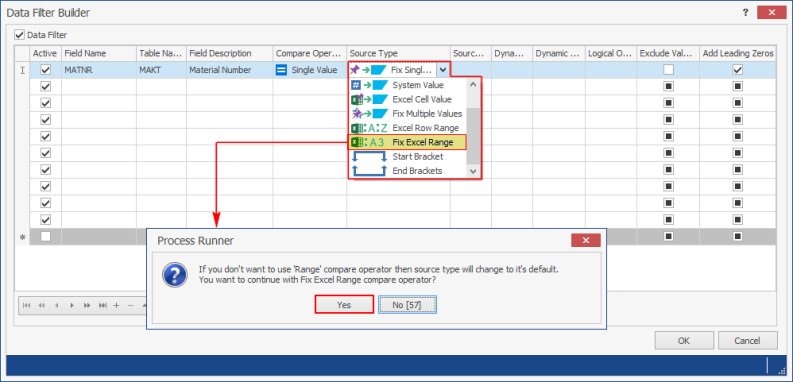Click the No [57] button
Screen dimensions: 793x382
(407, 305)
